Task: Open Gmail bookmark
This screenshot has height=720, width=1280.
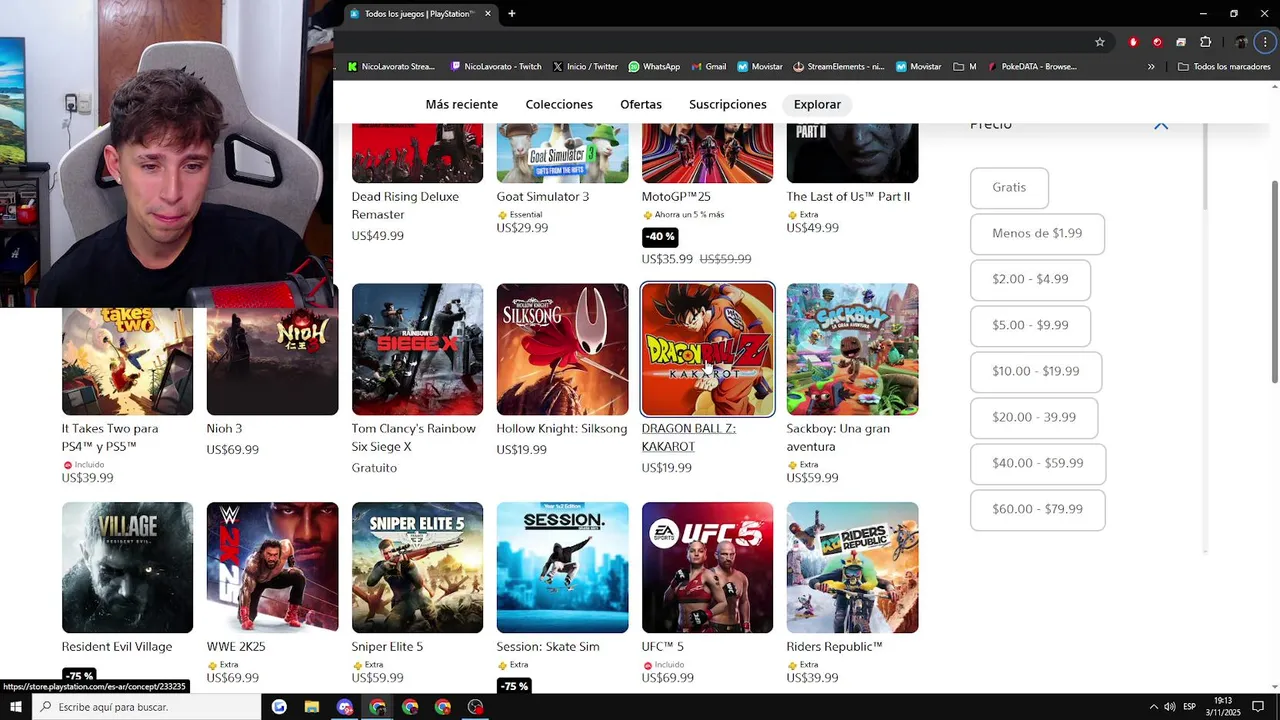Action: click(708, 67)
